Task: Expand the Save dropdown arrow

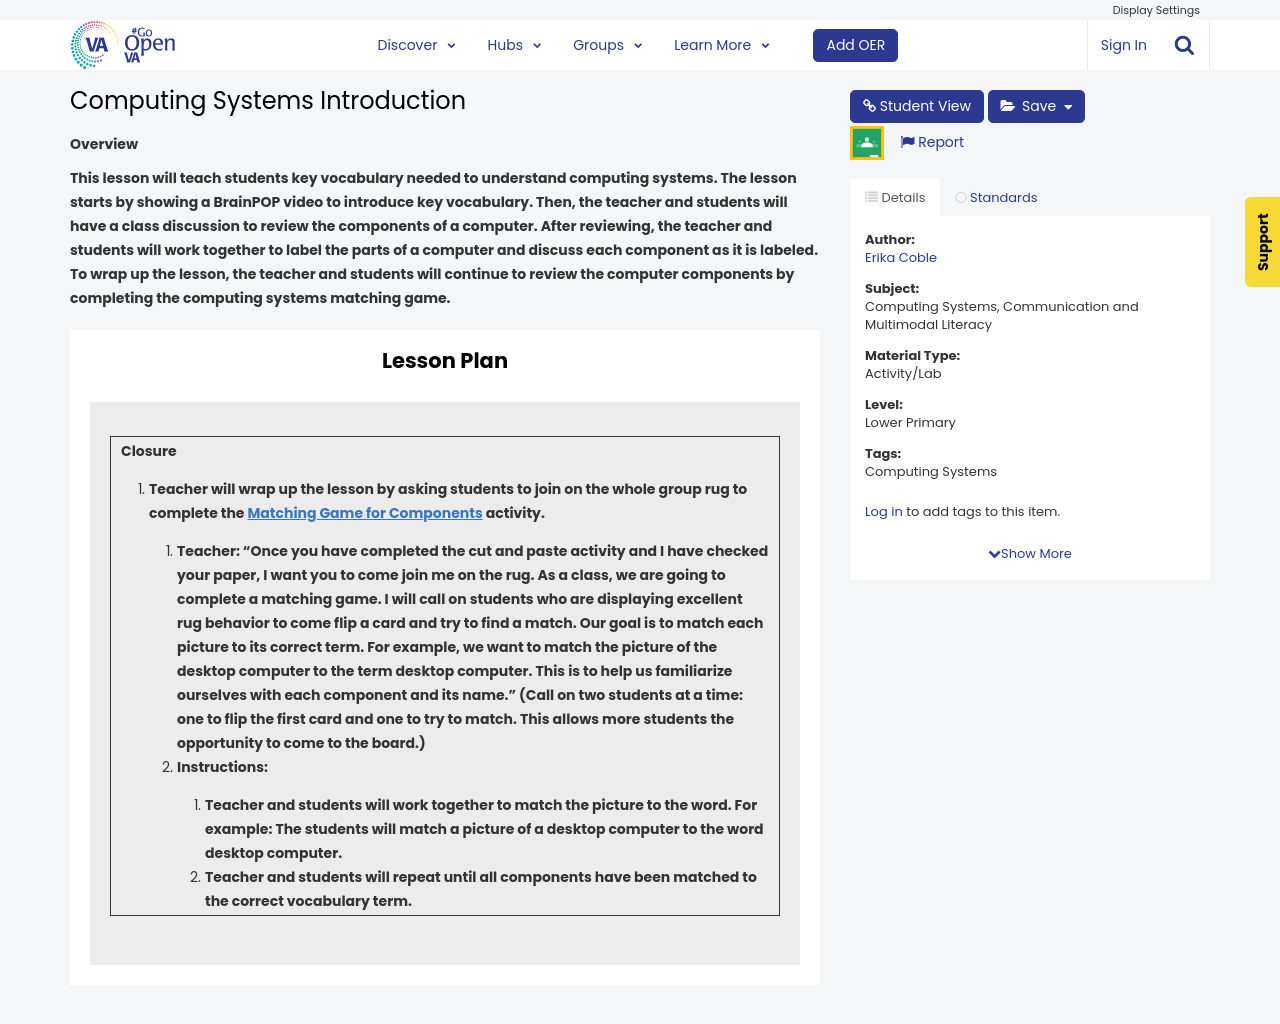Action: click(x=1068, y=105)
